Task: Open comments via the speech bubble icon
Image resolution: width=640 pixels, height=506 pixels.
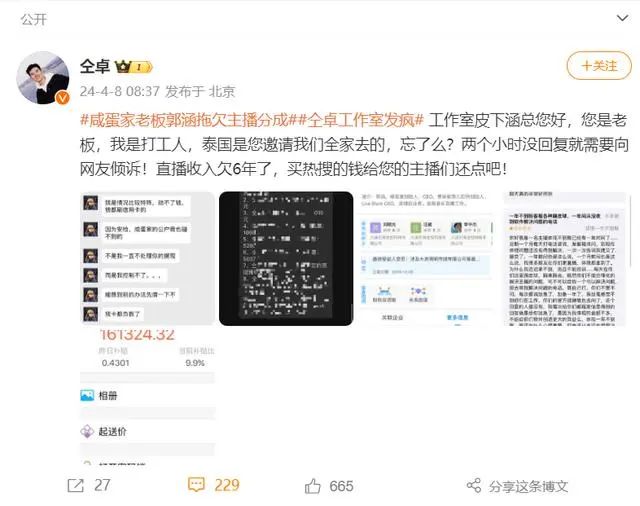Action: tap(196, 485)
